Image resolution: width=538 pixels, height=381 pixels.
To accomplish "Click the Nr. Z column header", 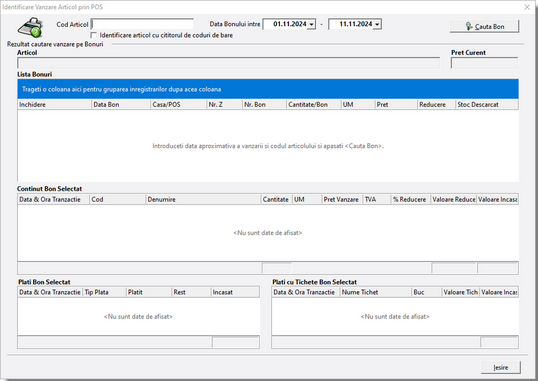I will 225,105.
